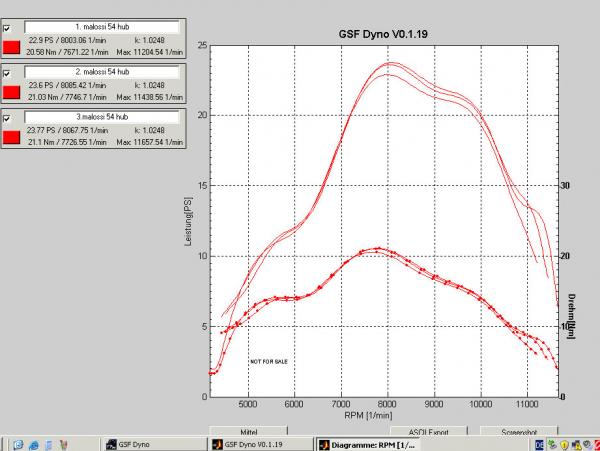
Task: Click 'Leistung[PS]' axis label
Action: click(188, 221)
